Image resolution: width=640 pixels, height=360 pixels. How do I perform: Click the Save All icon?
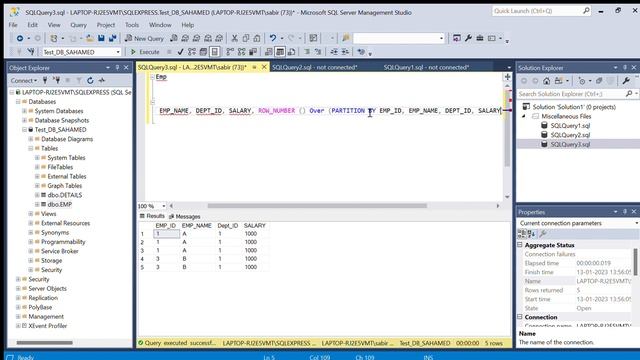point(112,38)
